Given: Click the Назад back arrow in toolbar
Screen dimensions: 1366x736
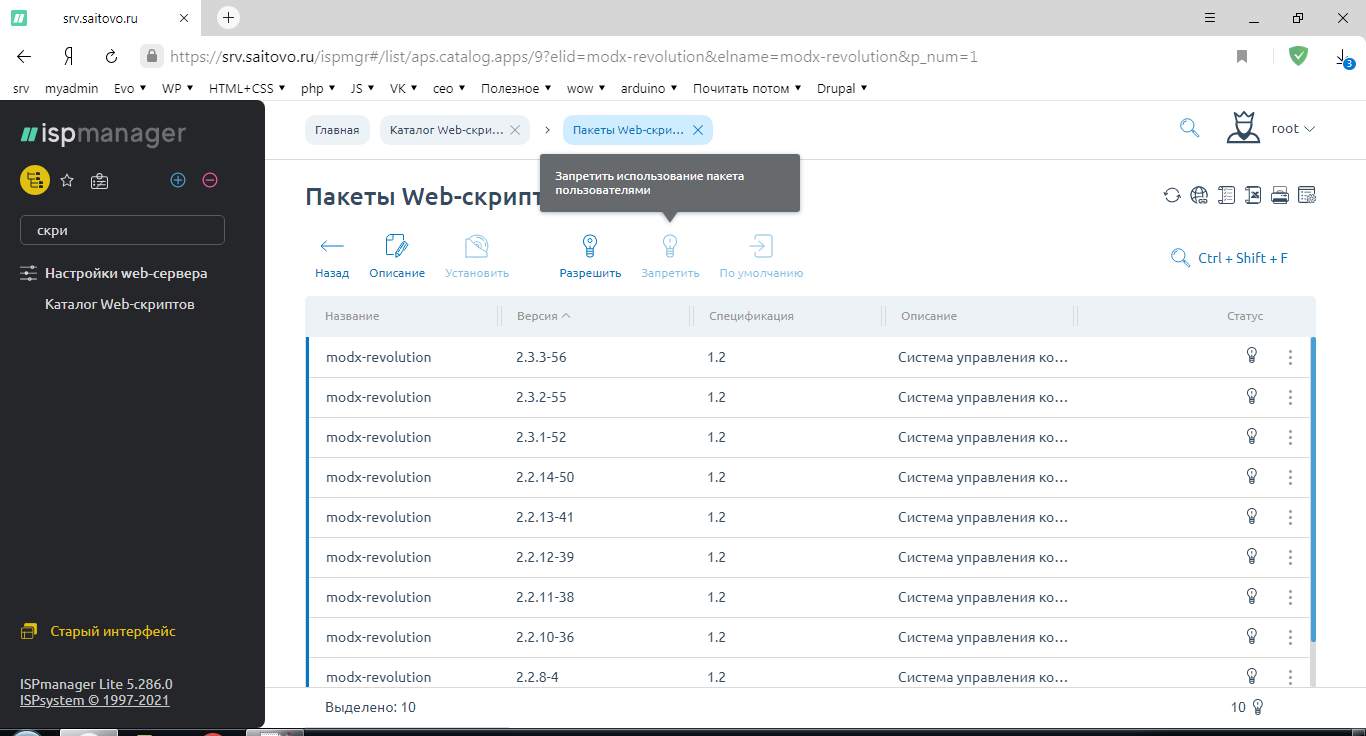Looking at the screenshot, I should pos(332,256).
